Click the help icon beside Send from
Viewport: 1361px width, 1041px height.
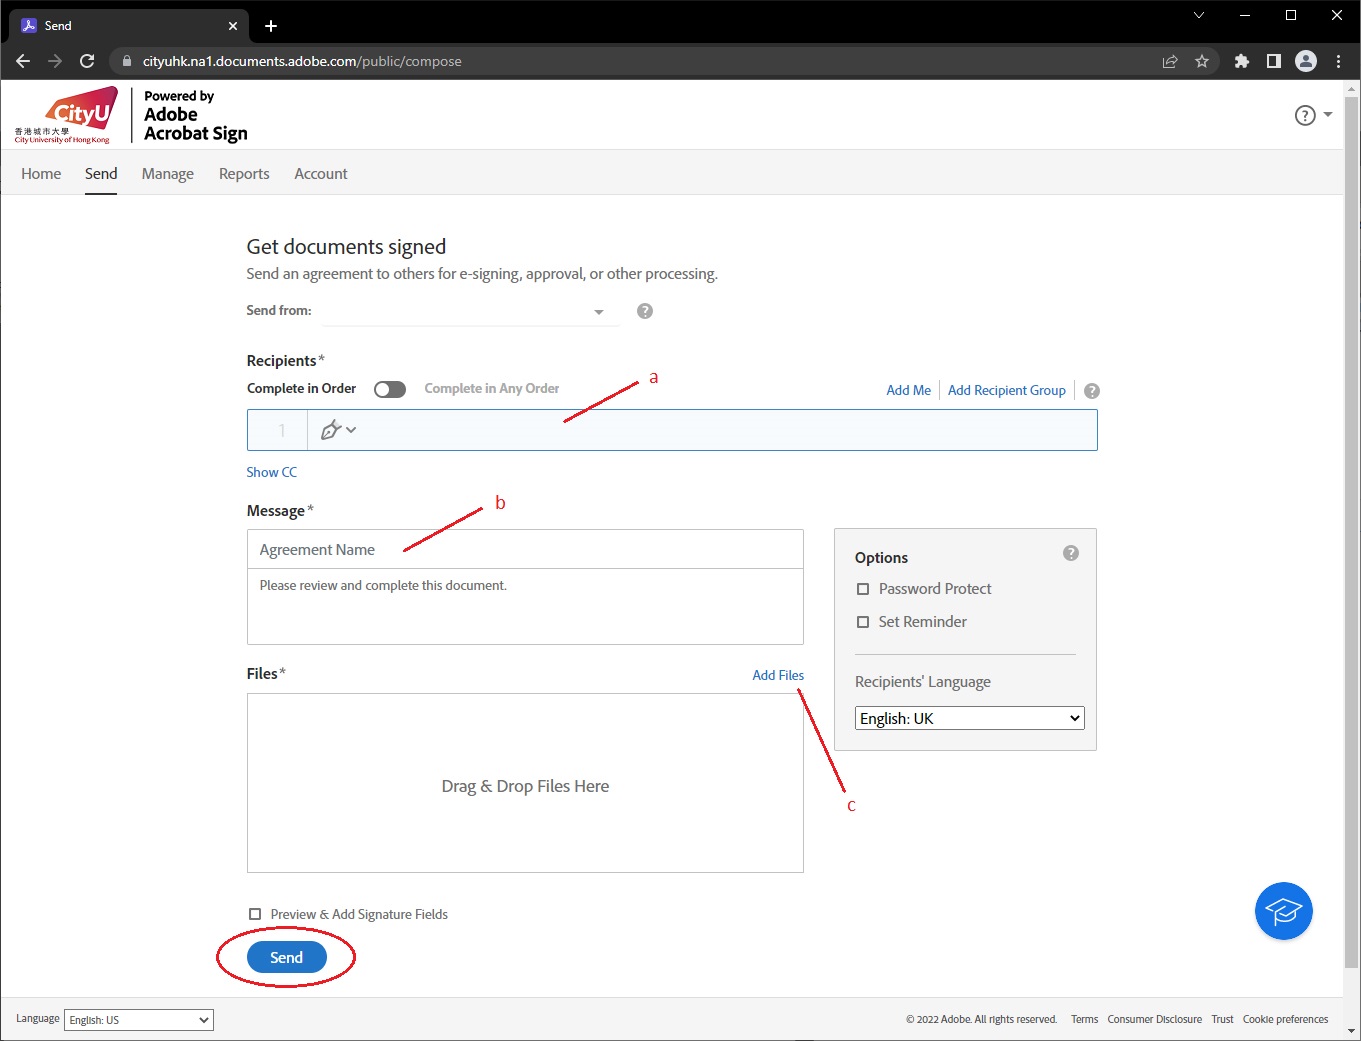[645, 311]
